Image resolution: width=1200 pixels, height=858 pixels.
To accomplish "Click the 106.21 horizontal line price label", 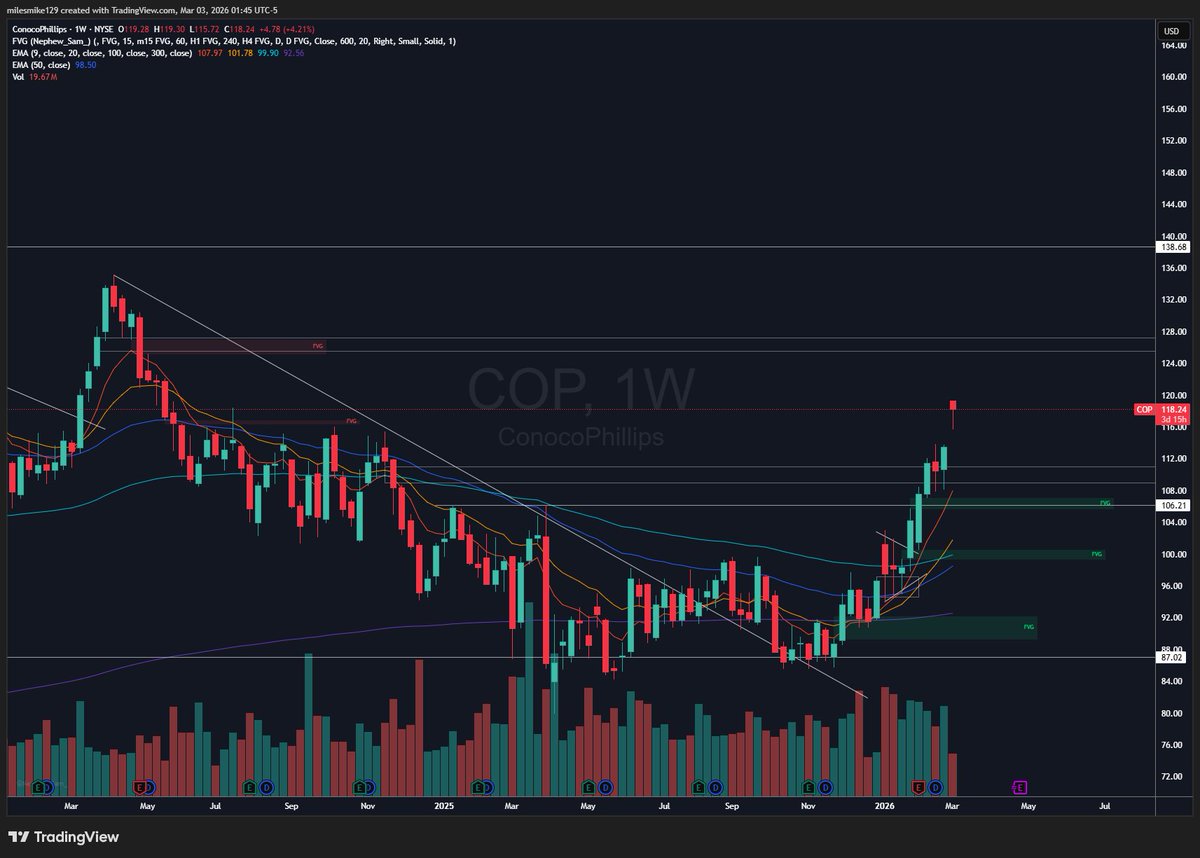I will 1174,506.
